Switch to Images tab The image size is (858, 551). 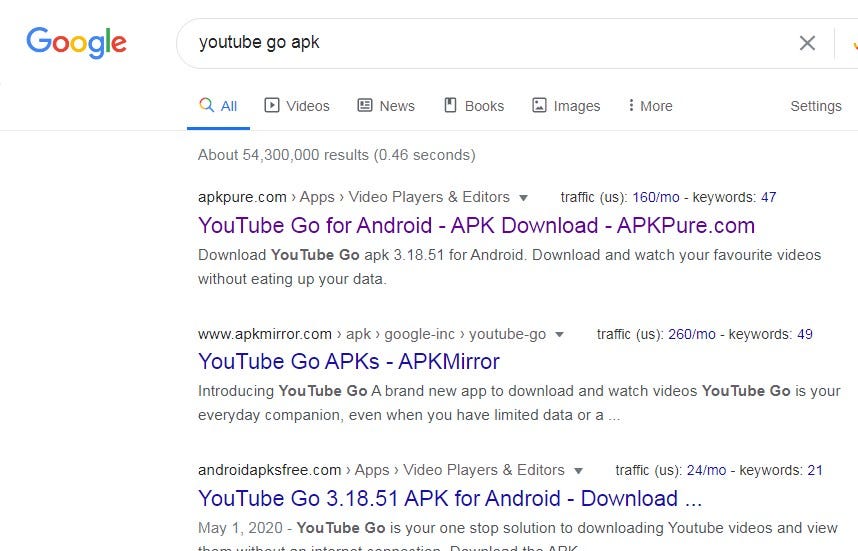coord(566,106)
